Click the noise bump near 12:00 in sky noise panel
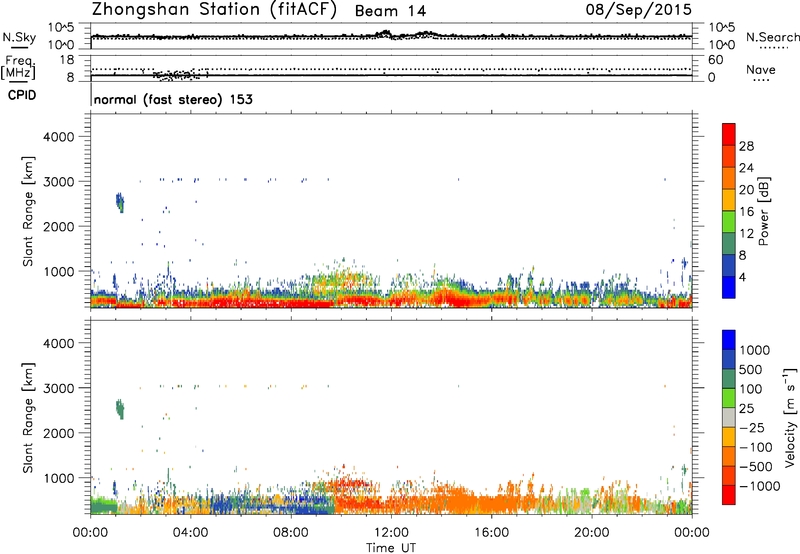The image size is (800, 554). click(x=384, y=34)
